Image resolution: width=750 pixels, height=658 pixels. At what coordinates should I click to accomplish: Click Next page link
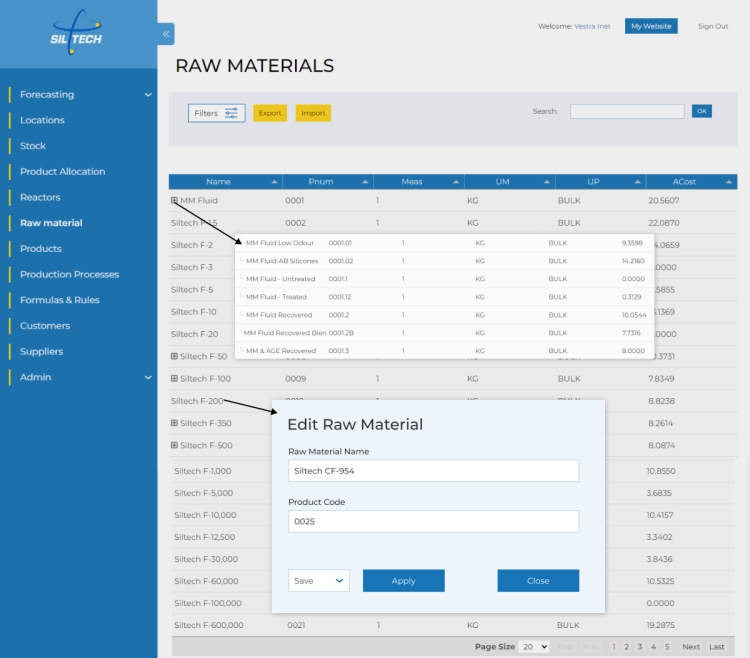pos(691,647)
